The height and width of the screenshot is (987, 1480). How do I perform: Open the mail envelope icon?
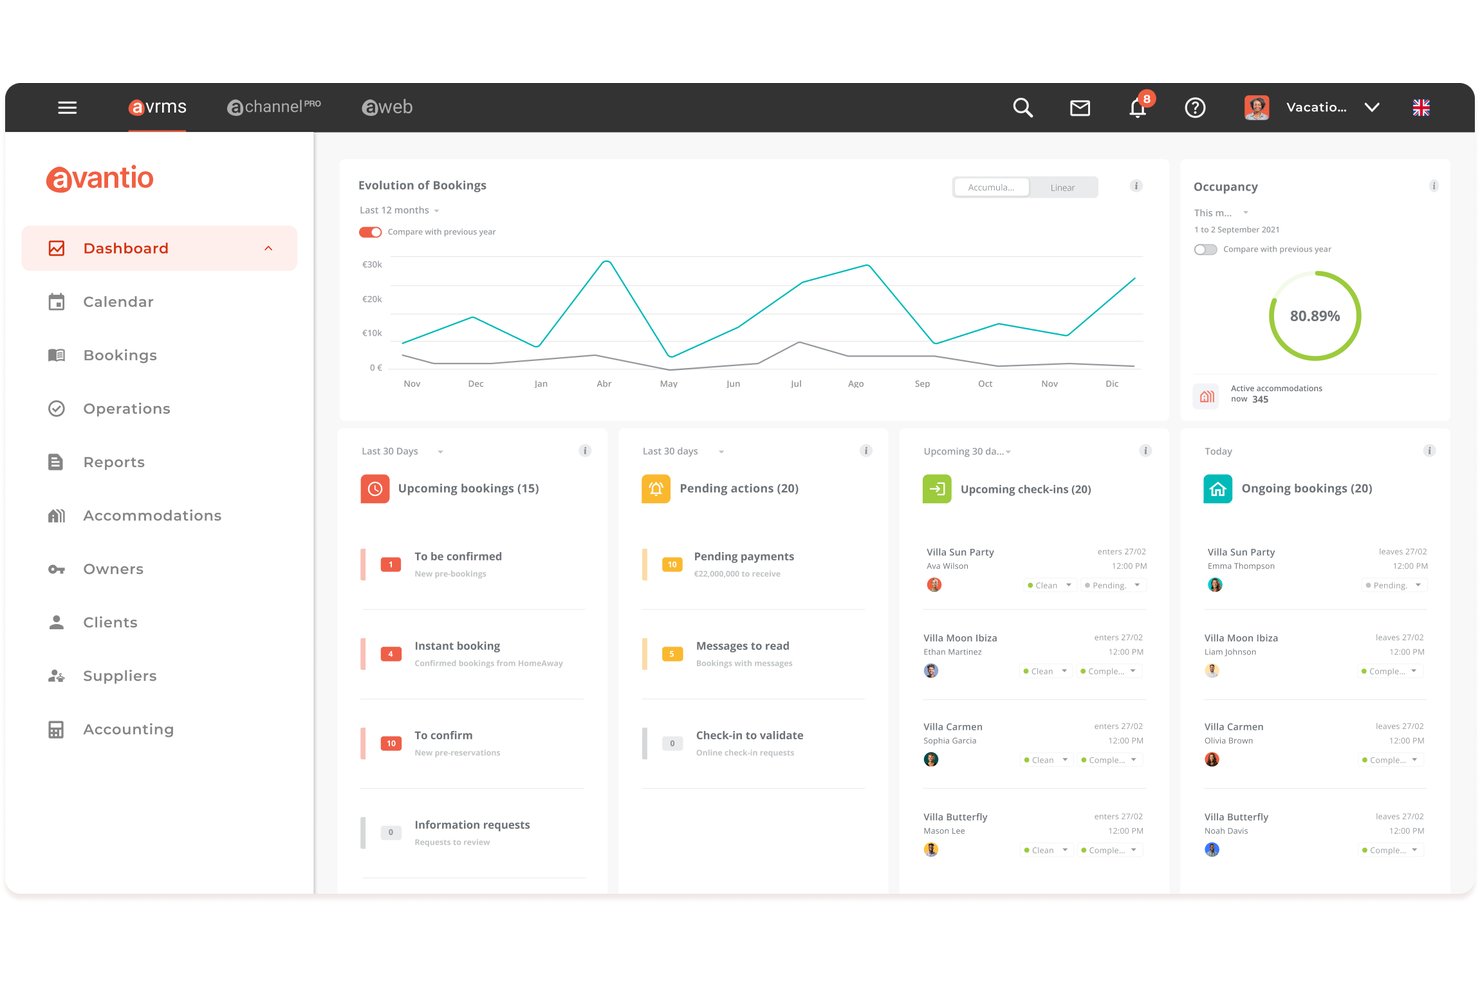(x=1080, y=108)
